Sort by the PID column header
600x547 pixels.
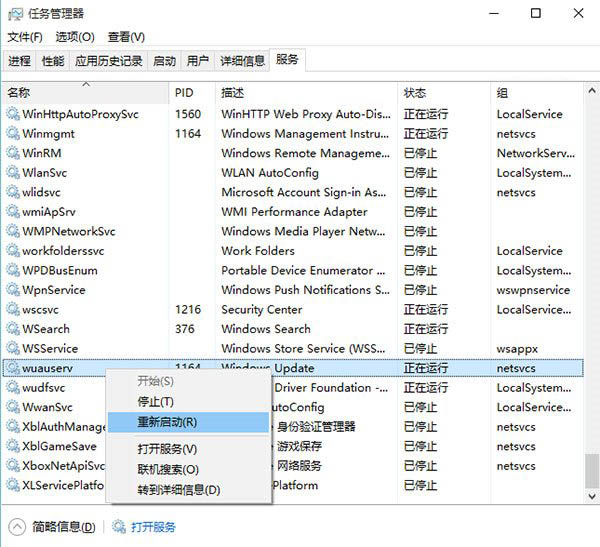point(185,92)
